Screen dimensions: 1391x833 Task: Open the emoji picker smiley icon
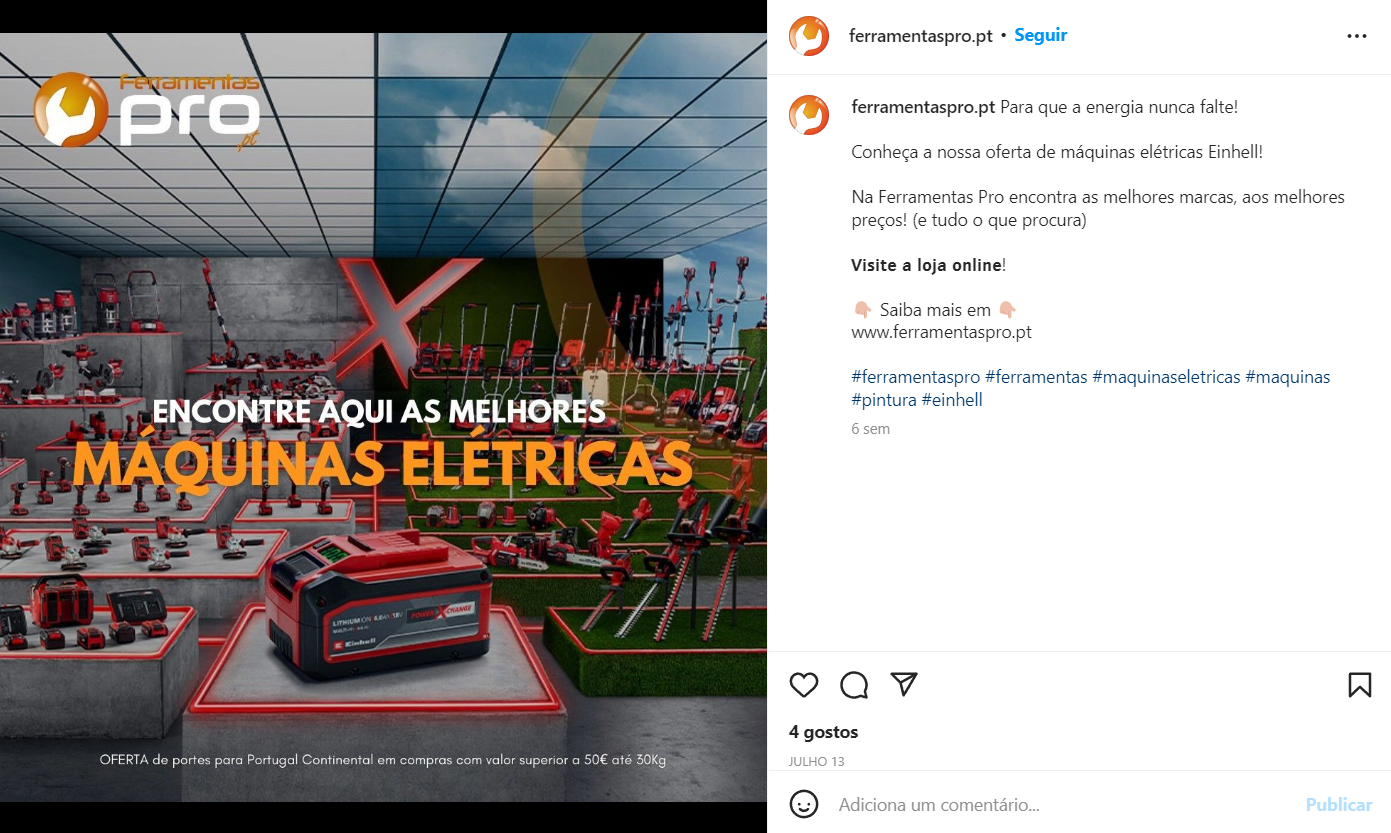click(804, 804)
